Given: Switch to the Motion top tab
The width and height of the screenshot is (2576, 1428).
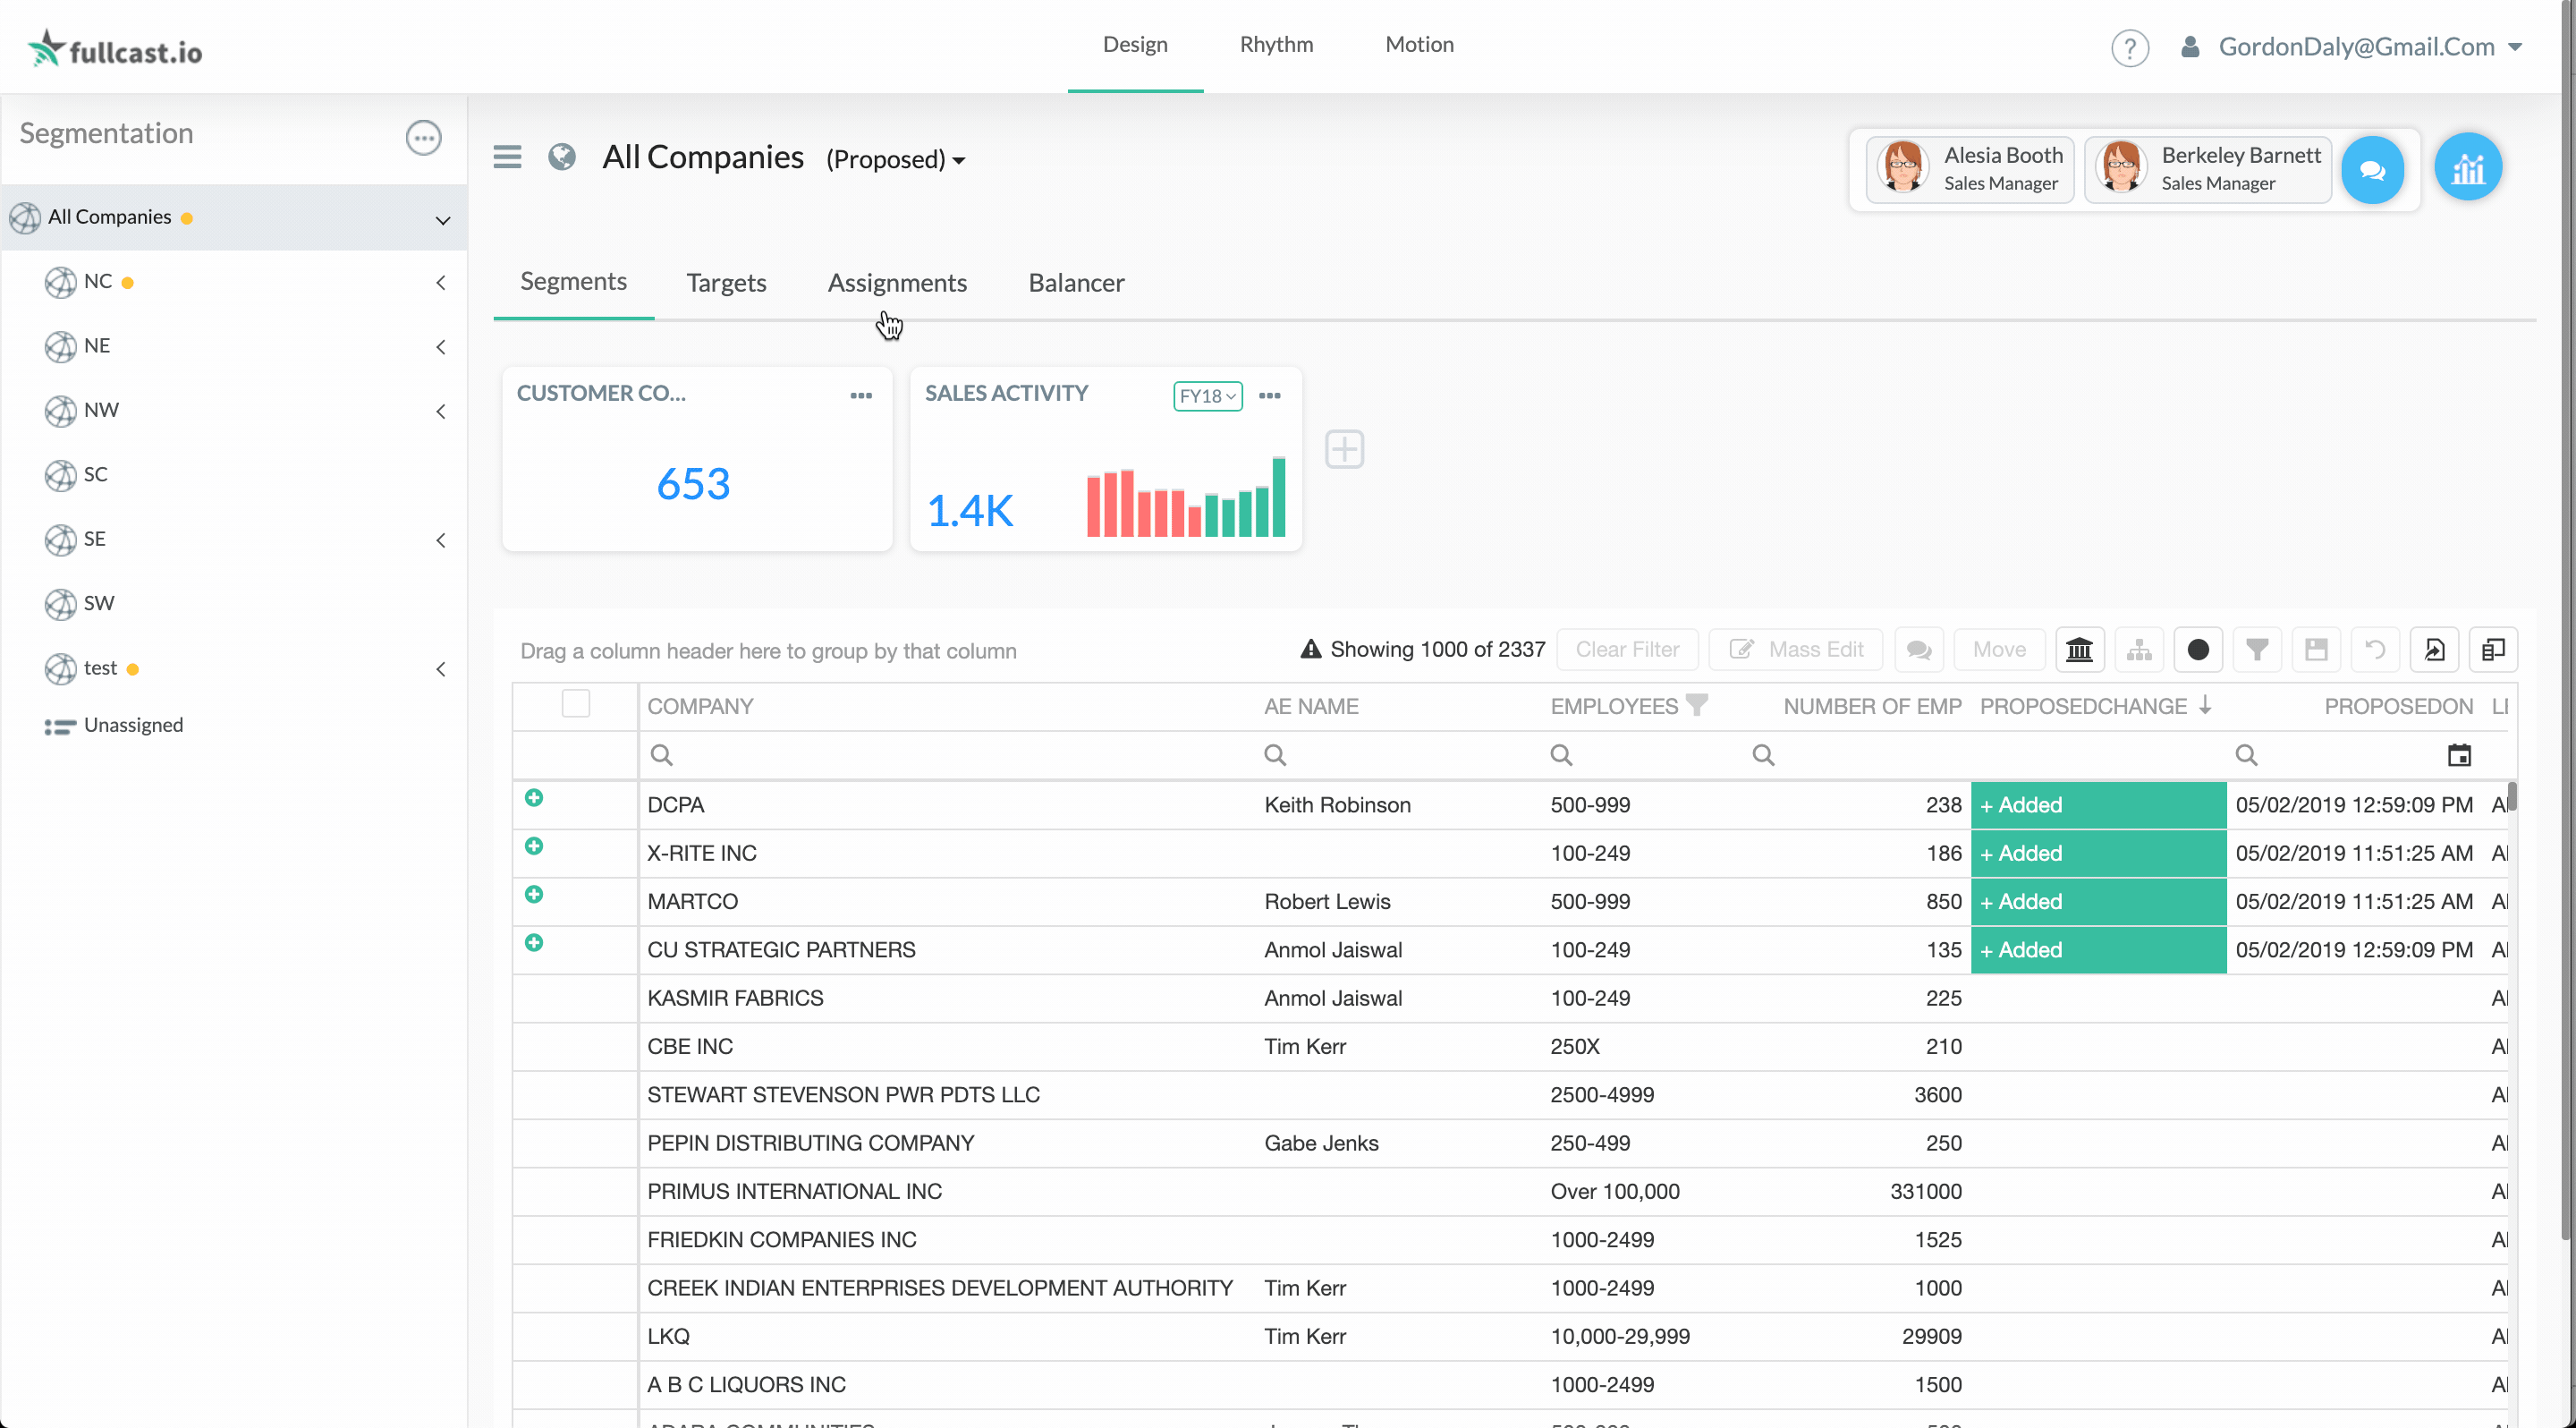Looking at the screenshot, I should 1419,45.
